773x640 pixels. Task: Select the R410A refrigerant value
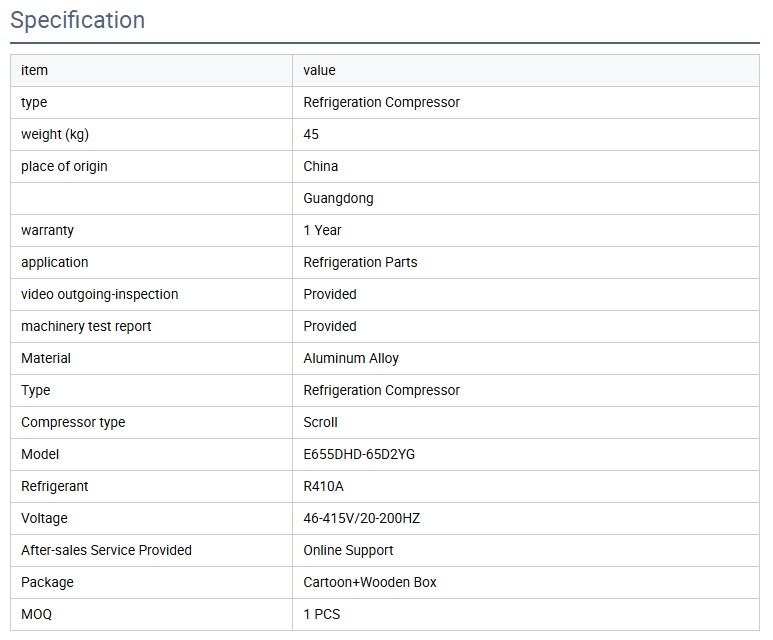(x=324, y=486)
